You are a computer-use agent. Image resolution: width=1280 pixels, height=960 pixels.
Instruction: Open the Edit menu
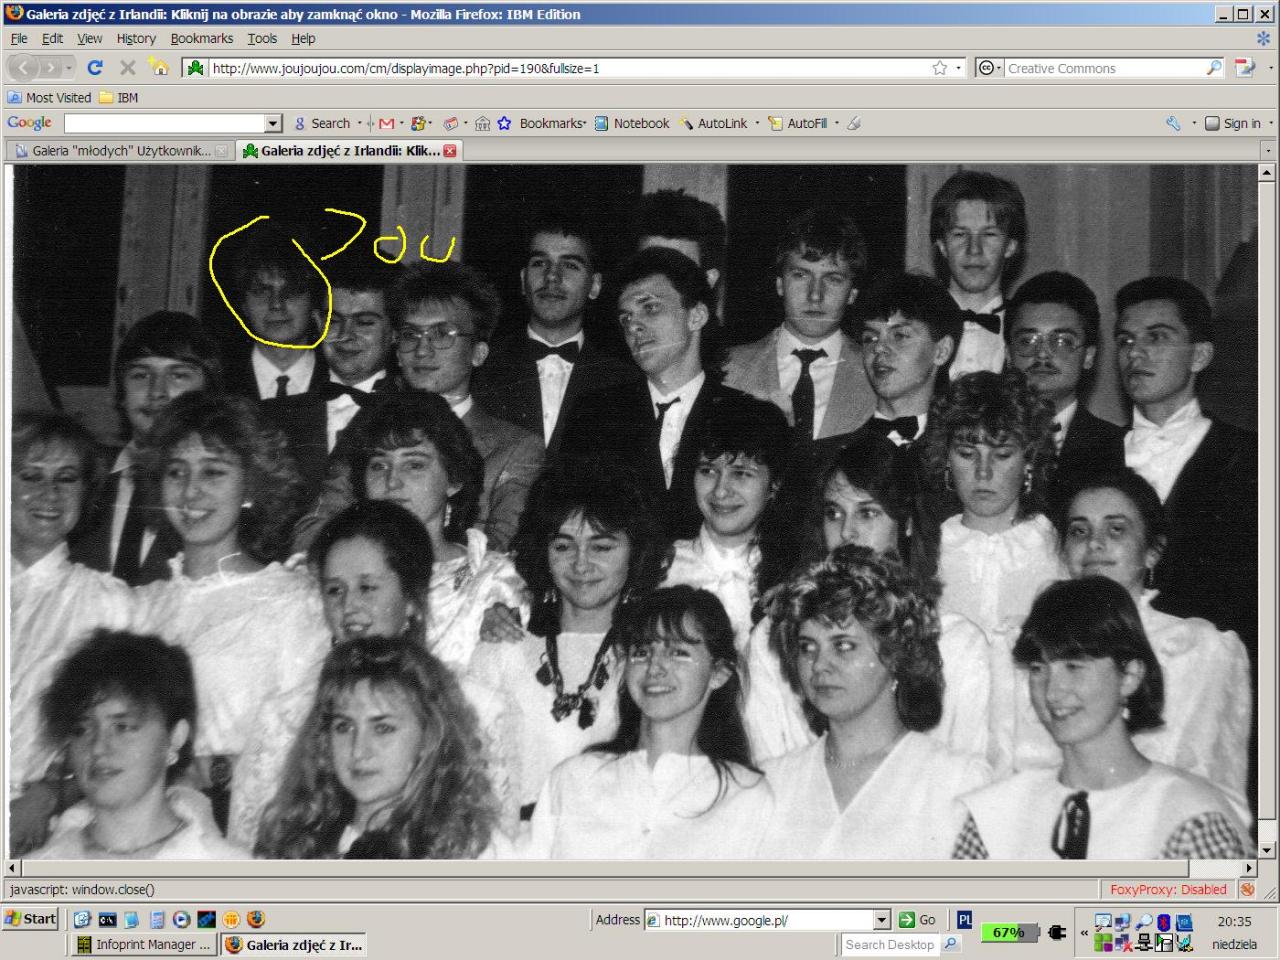pos(52,38)
